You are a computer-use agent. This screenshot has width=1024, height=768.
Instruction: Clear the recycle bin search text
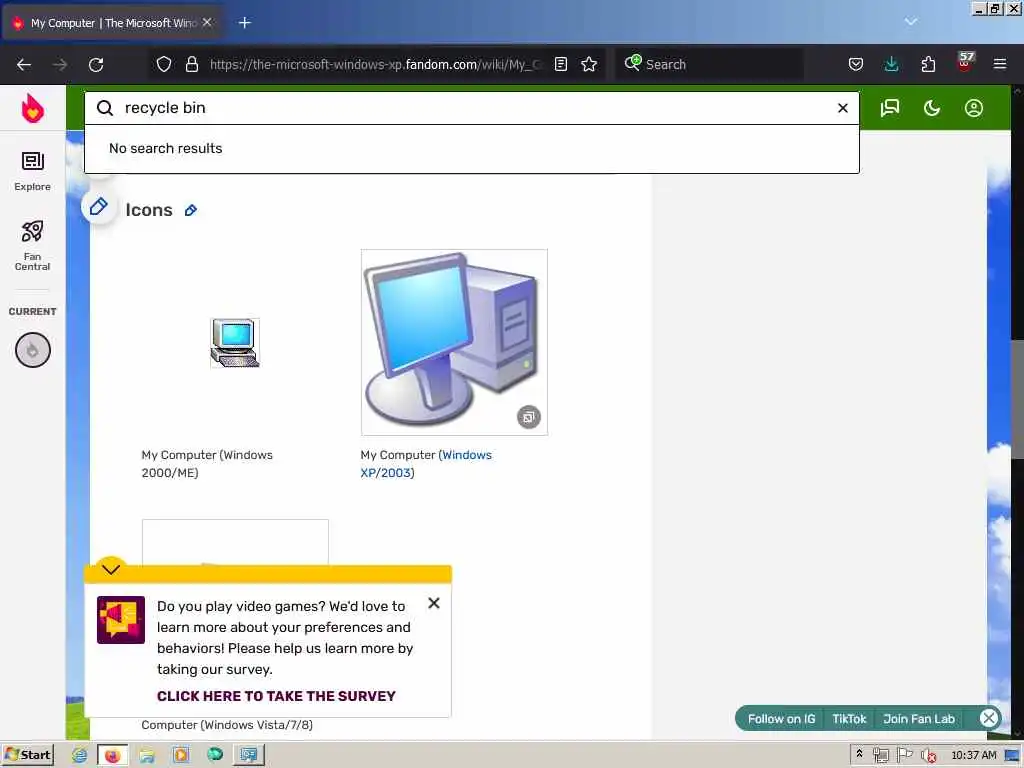click(x=842, y=108)
